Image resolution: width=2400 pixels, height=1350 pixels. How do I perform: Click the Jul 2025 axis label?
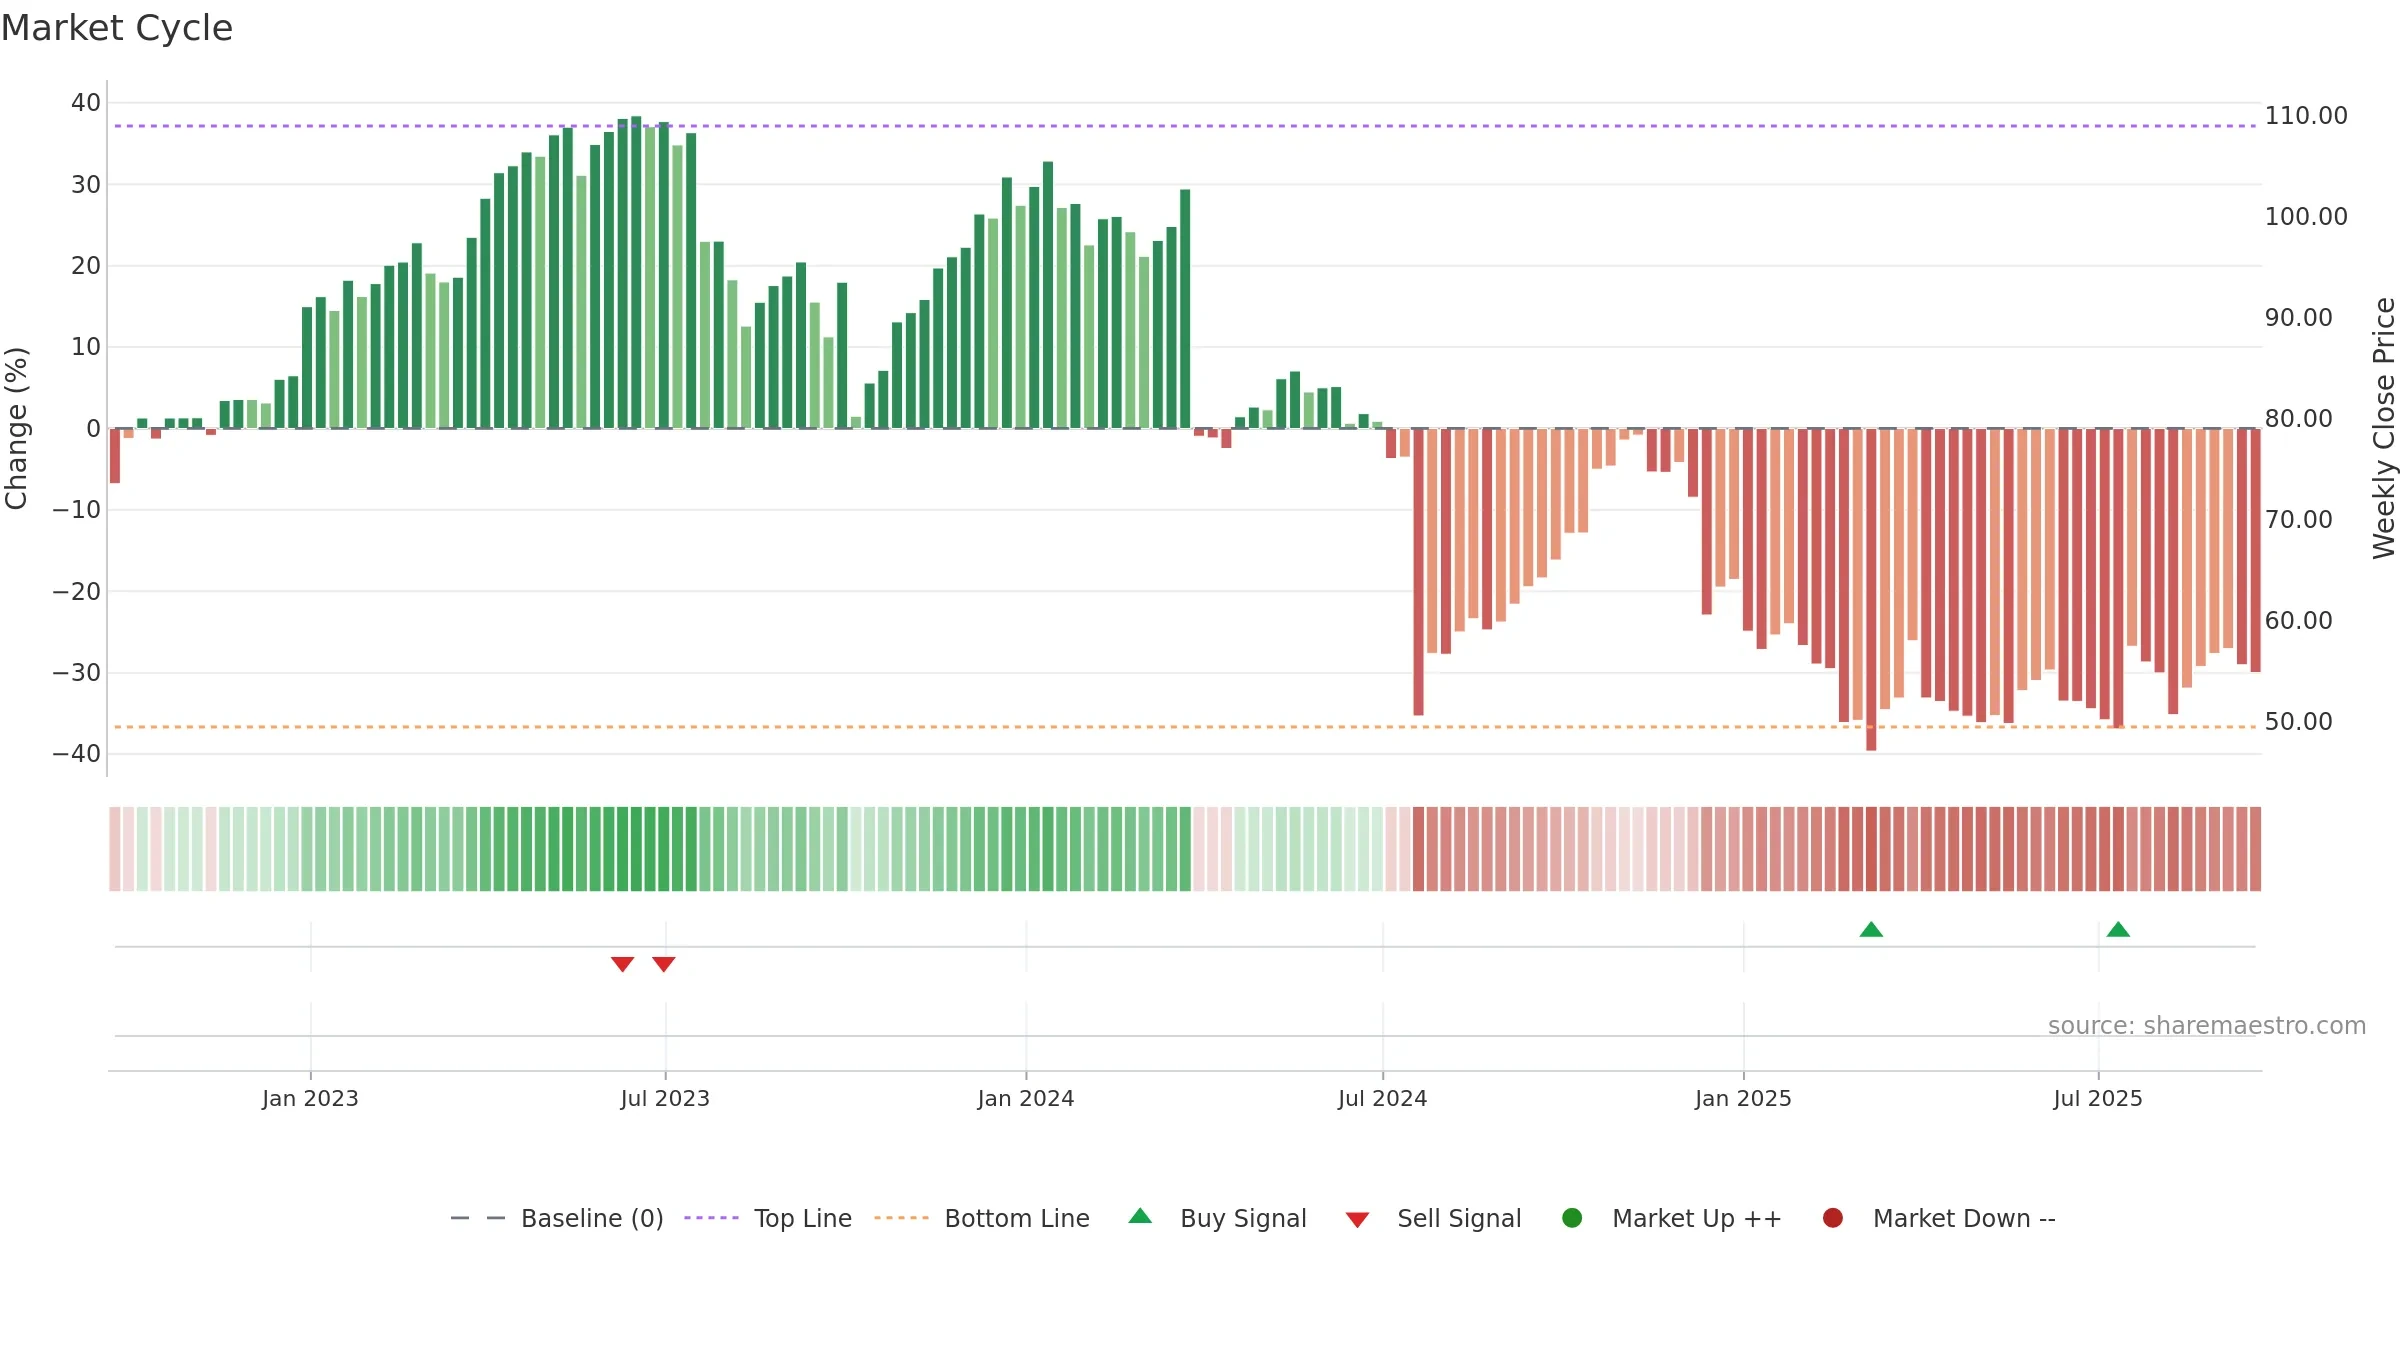coord(2098,1098)
